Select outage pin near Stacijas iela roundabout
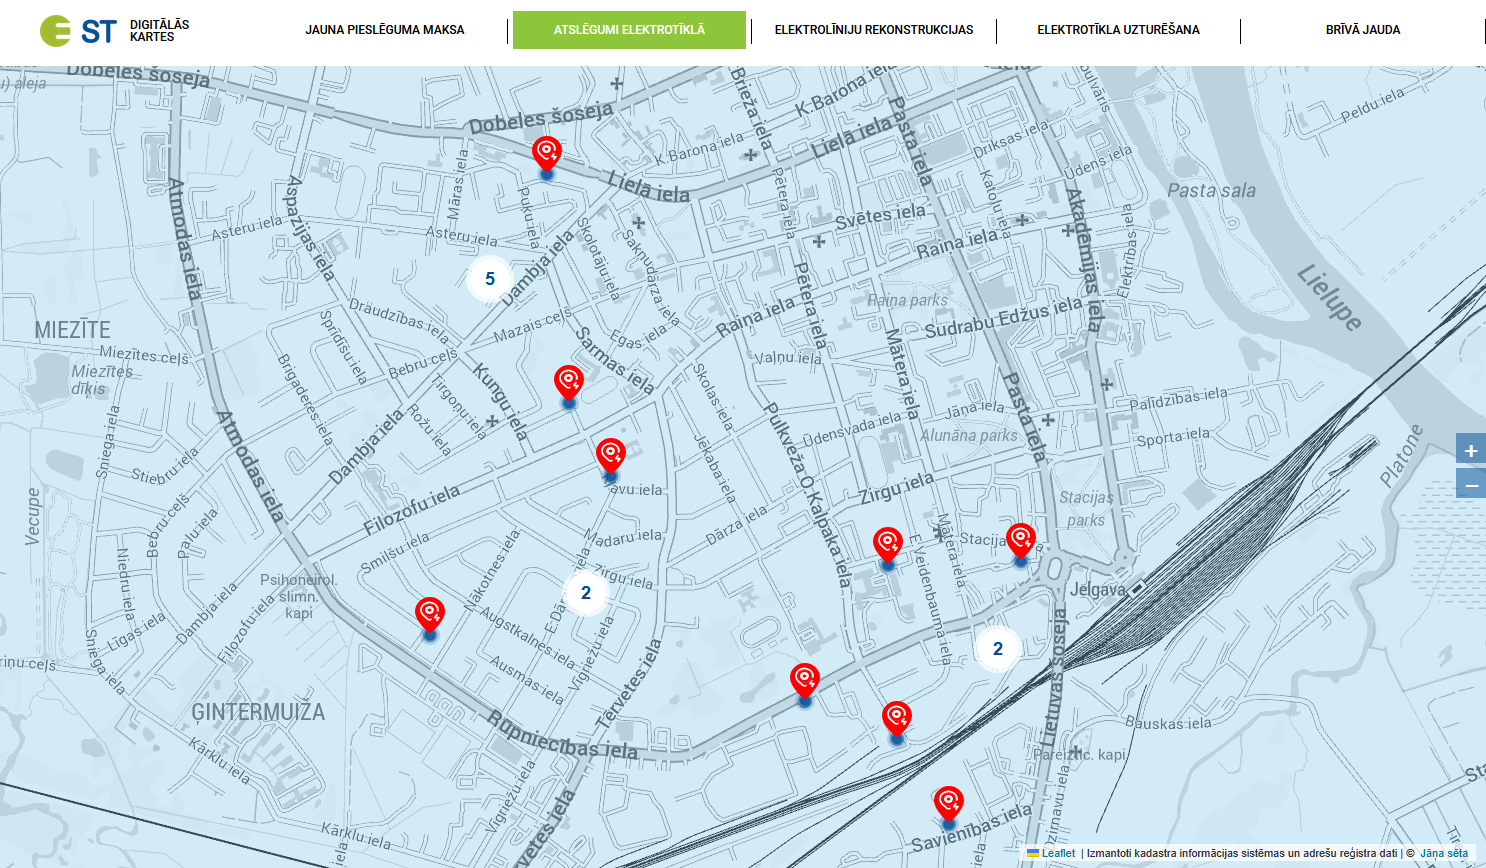The height and width of the screenshot is (868, 1486). [1020, 542]
